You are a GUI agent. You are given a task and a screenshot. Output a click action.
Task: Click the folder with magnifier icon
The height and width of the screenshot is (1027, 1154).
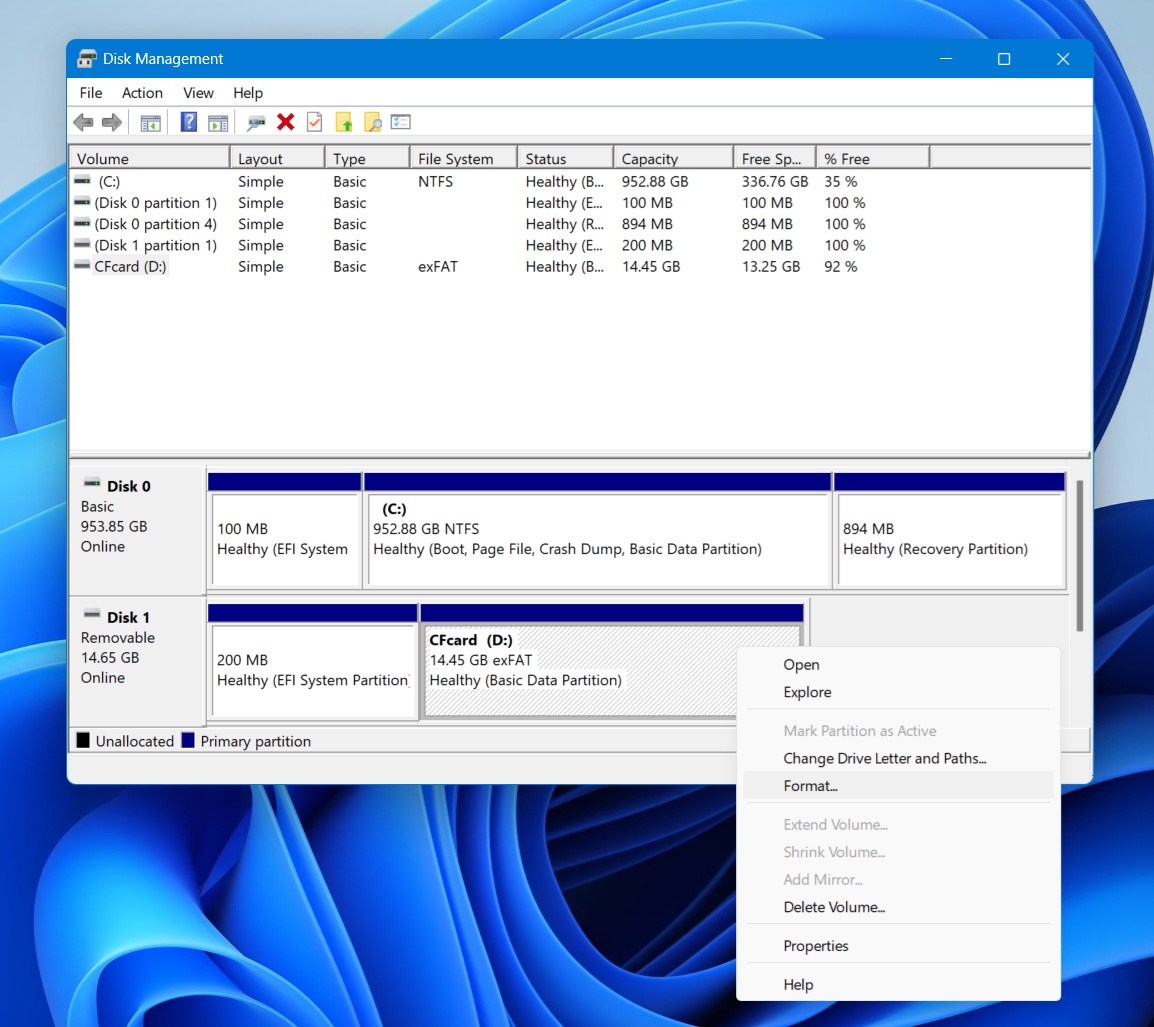(x=373, y=122)
